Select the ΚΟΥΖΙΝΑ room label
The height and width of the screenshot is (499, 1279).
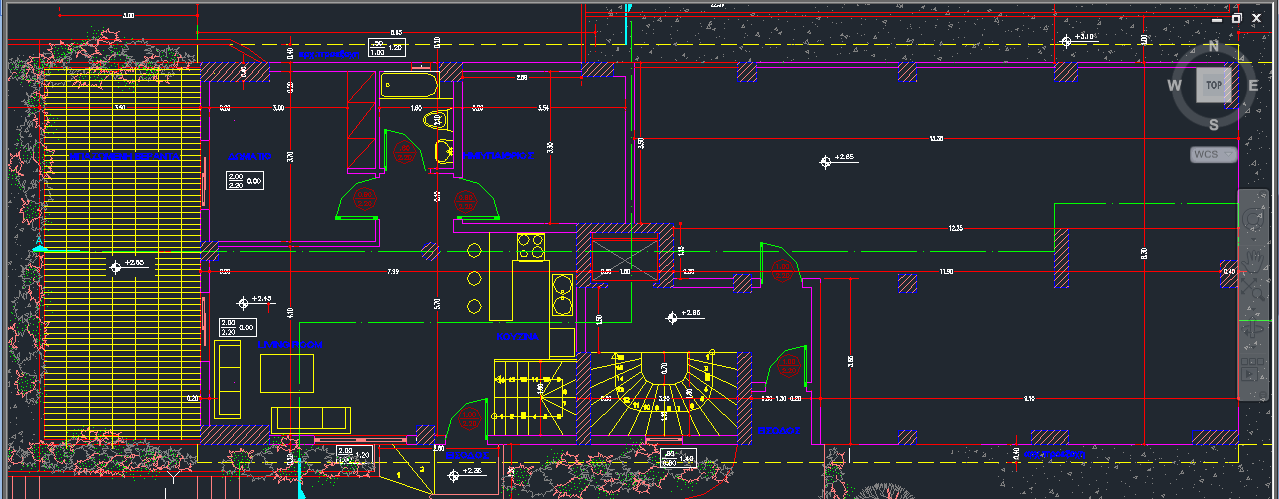[x=518, y=337]
